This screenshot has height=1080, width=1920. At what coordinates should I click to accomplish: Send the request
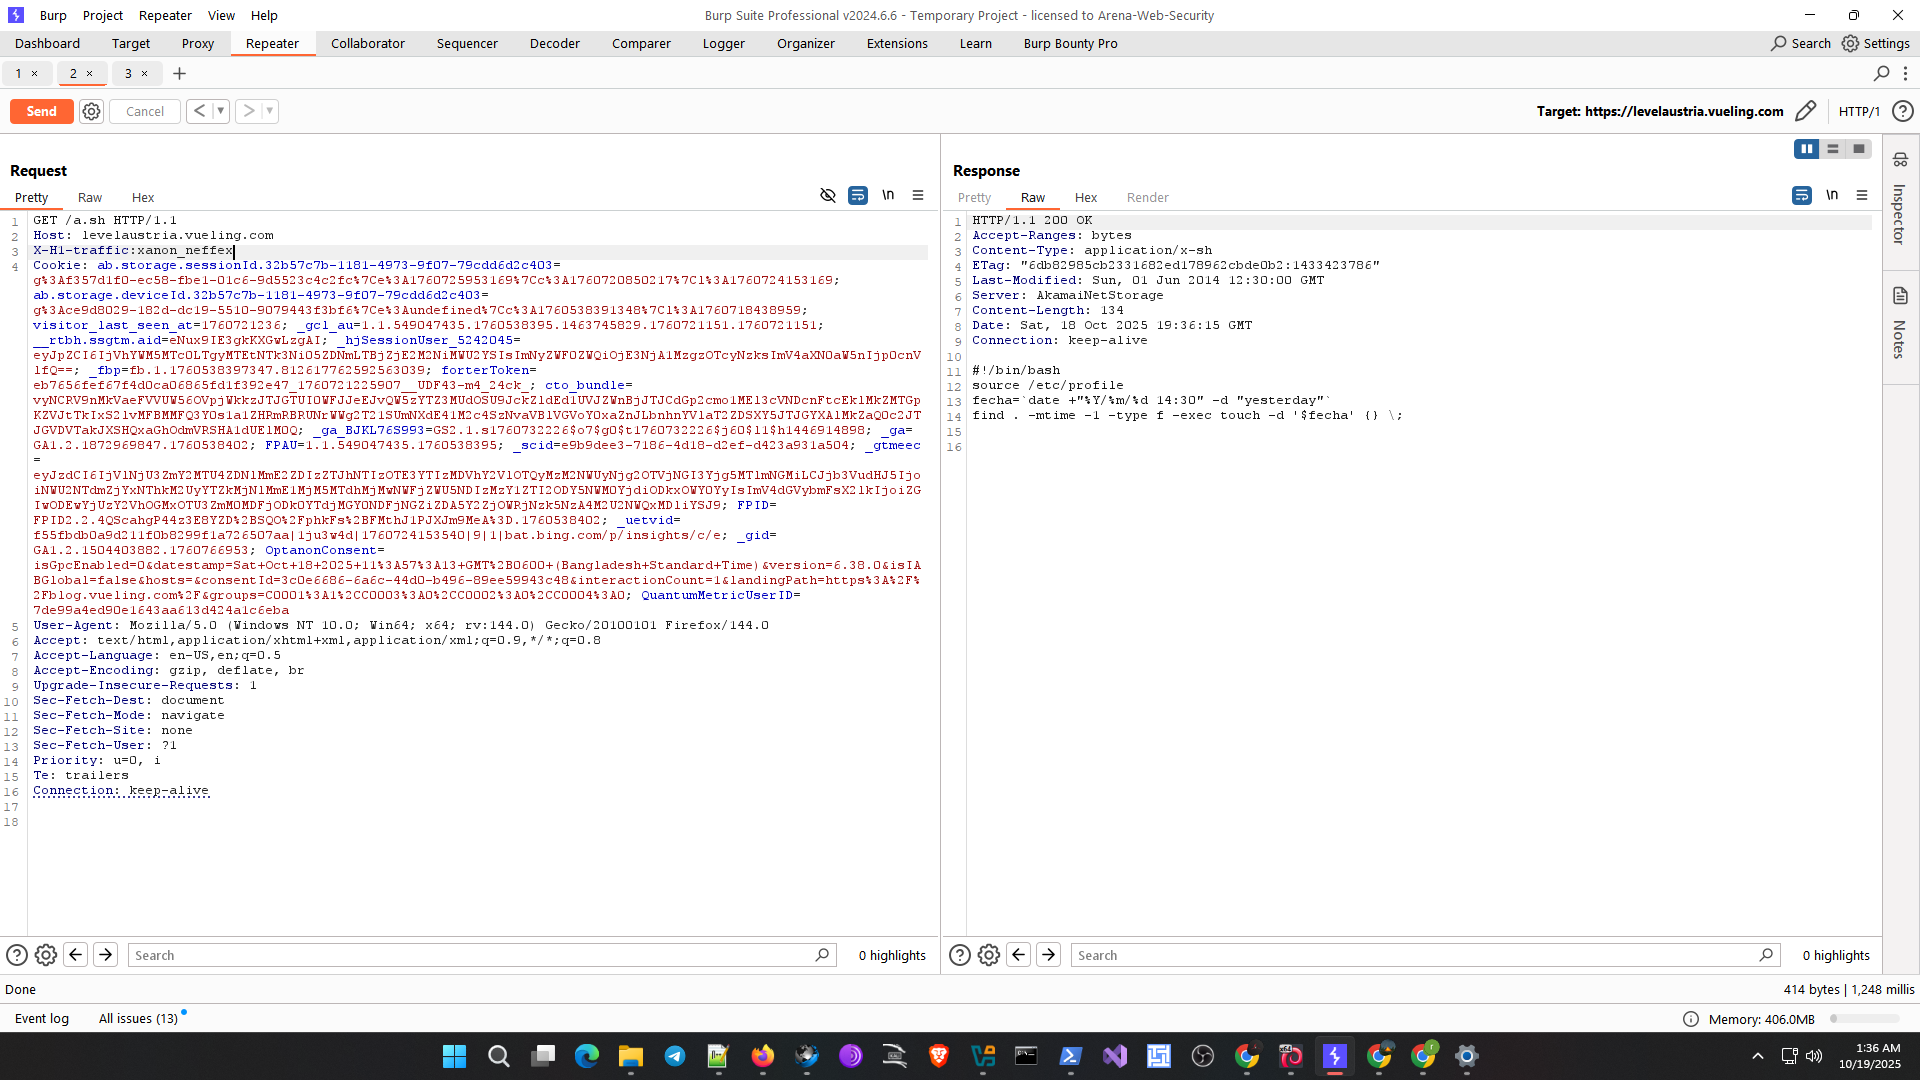tap(41, 111)
